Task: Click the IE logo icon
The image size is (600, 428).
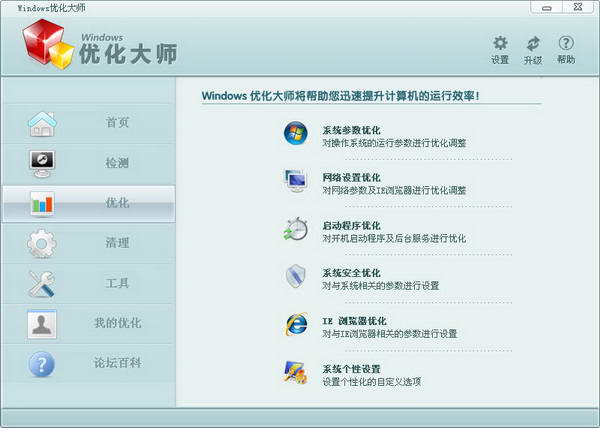Action: point(296,325)
